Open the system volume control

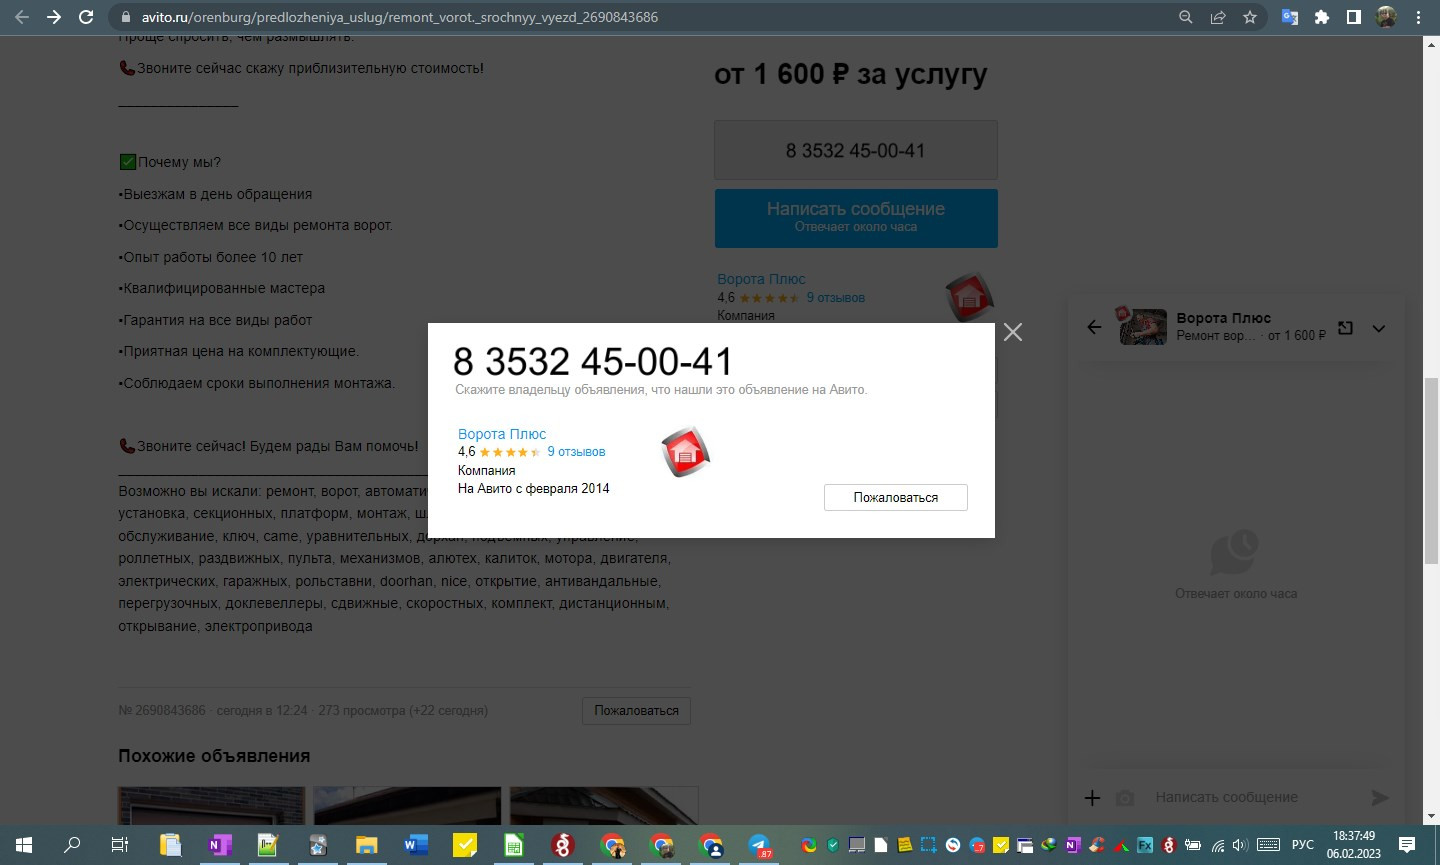pyautogui.click(x=1240, y=845)
